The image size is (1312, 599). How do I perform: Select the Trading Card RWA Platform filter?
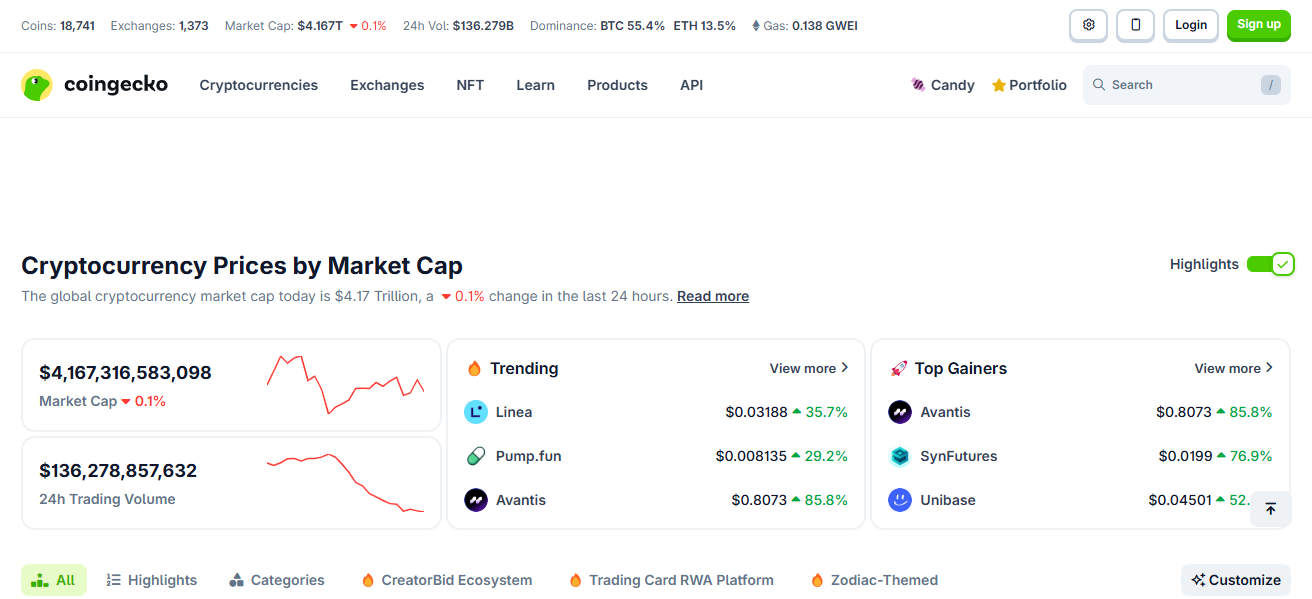pos(671,580)
